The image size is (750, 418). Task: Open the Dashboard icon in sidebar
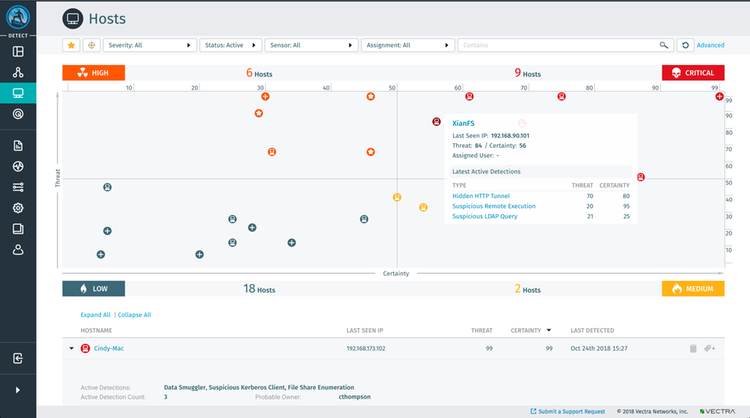(18, 51)
